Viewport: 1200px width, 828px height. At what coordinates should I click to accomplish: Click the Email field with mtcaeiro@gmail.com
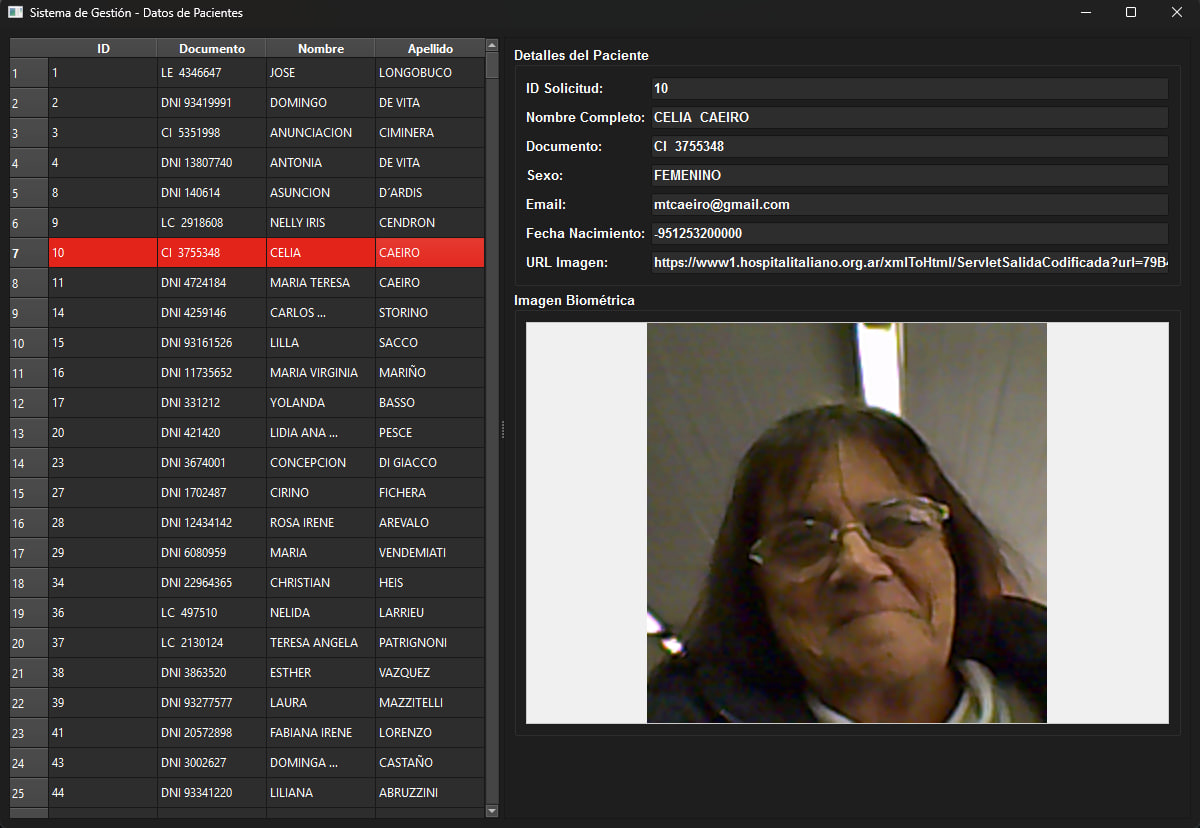pyautogui.click(x=910, y=205)
